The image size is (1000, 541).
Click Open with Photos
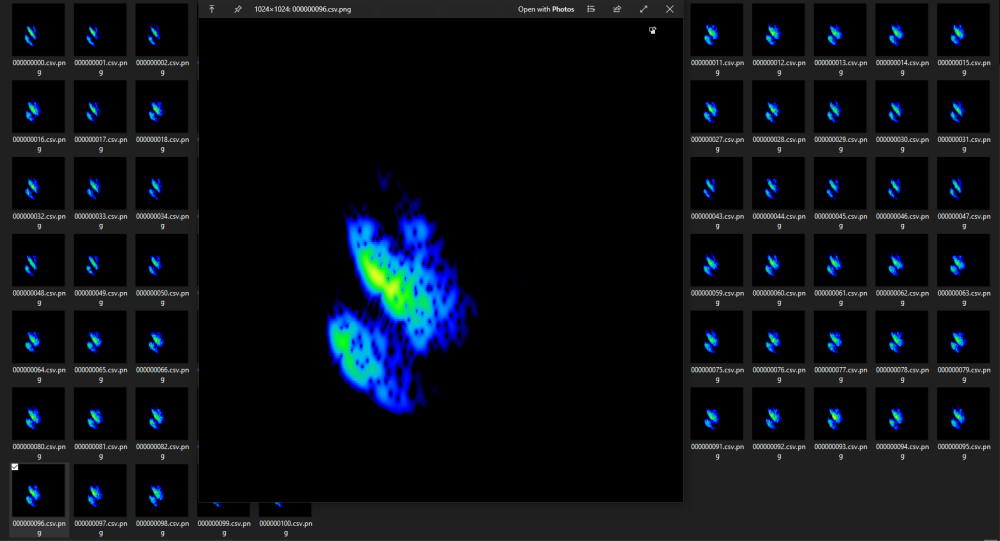(545, 9)
